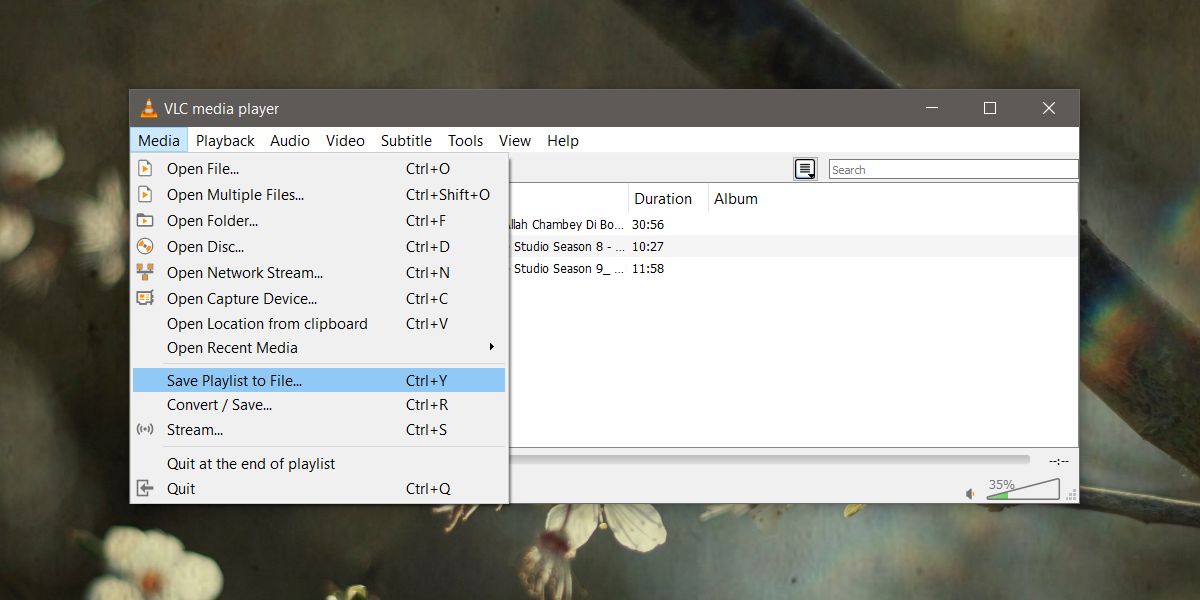
Task: Click the Open Capture Device icon
Action: 145,298
